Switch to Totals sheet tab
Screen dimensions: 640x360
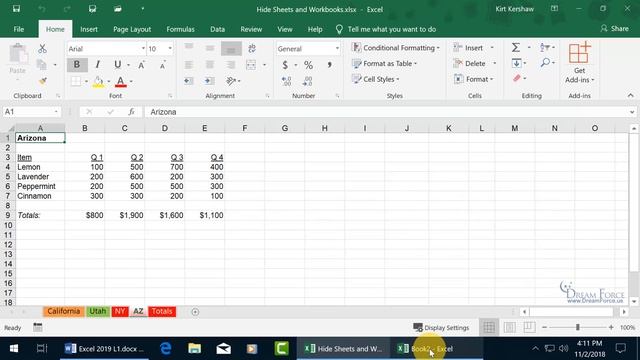pos(162,311)
